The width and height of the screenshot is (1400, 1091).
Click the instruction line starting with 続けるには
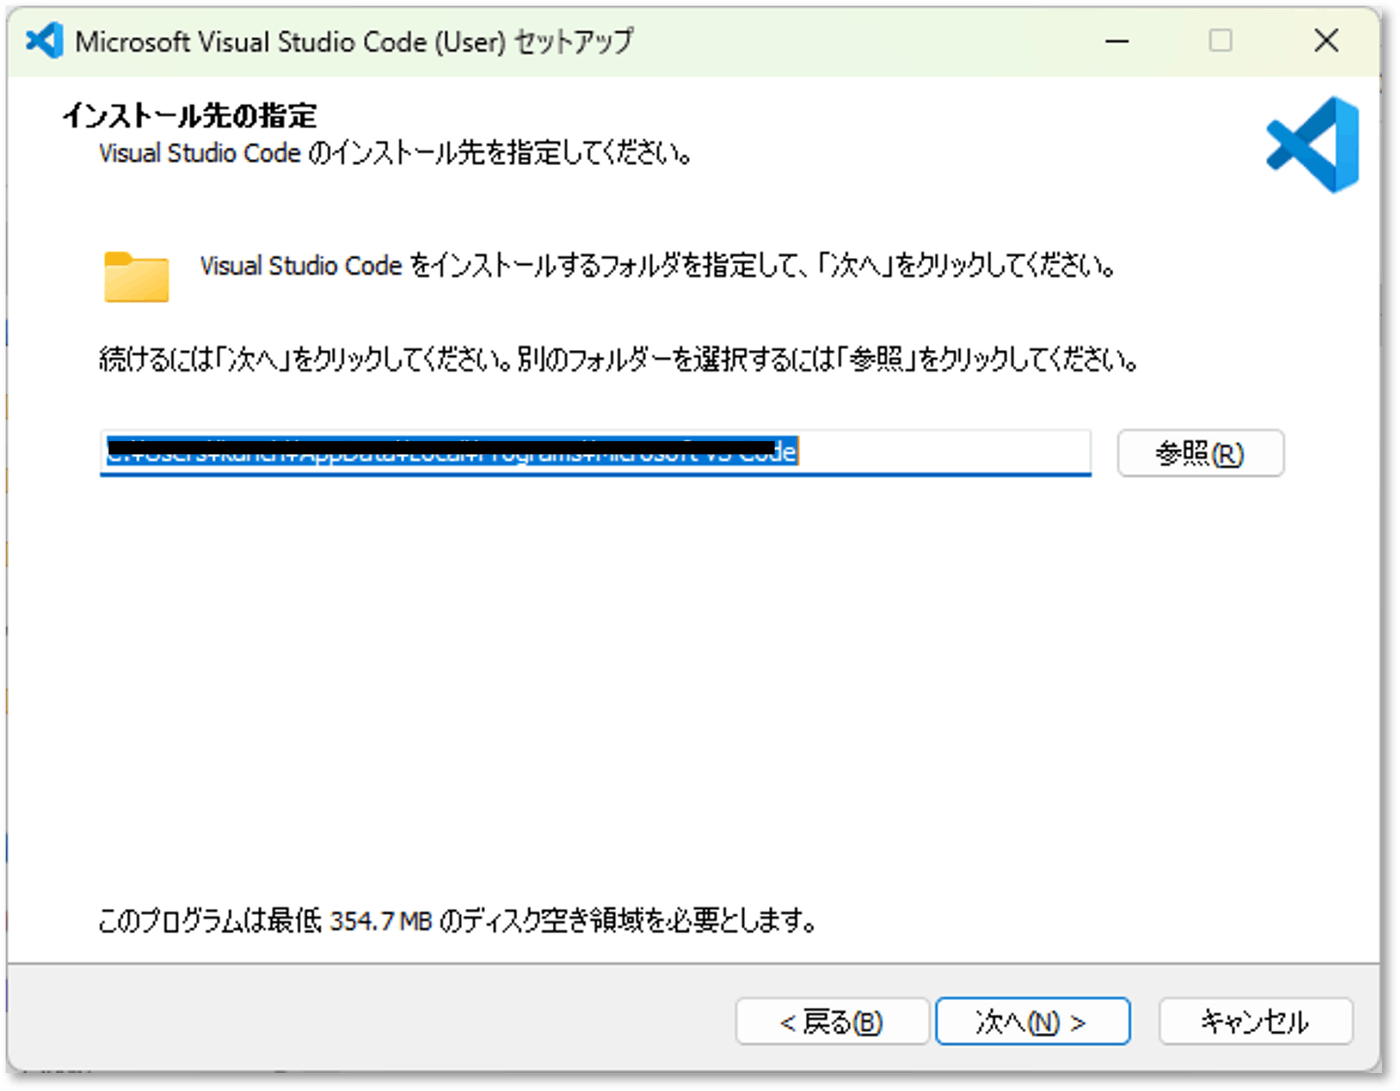pyautogui.click(x=619, y=359)
